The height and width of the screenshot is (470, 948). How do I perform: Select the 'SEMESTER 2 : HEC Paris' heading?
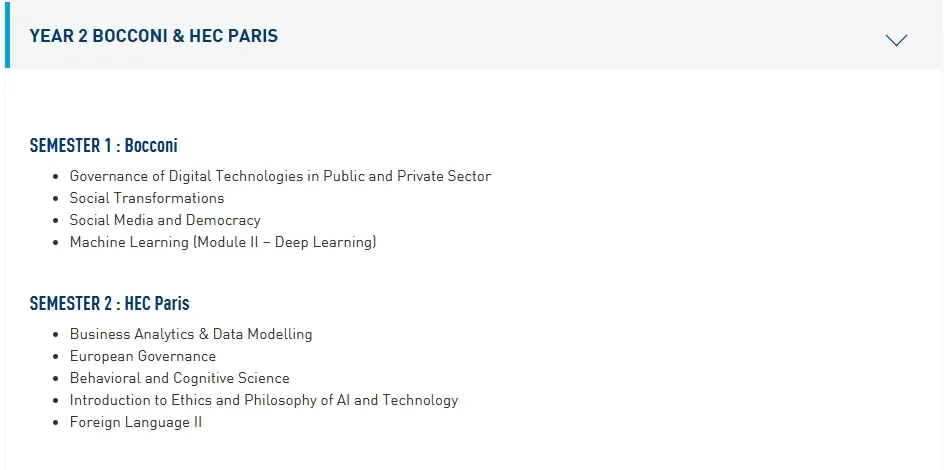point(109,303)
